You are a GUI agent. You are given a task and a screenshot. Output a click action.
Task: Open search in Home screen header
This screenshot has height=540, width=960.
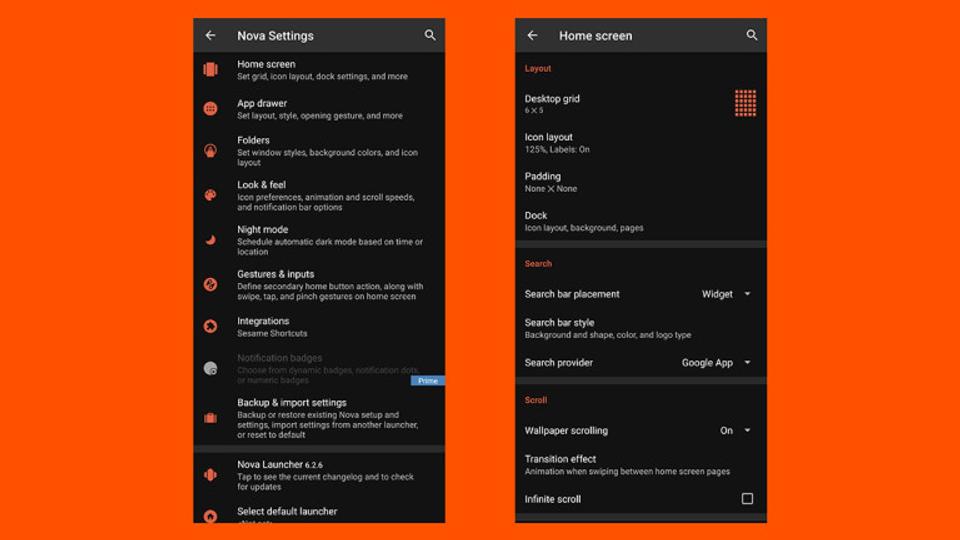click(752, 36)
